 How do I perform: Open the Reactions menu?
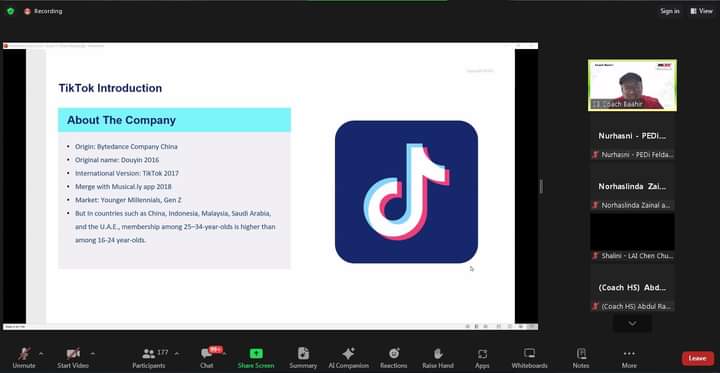394,358
